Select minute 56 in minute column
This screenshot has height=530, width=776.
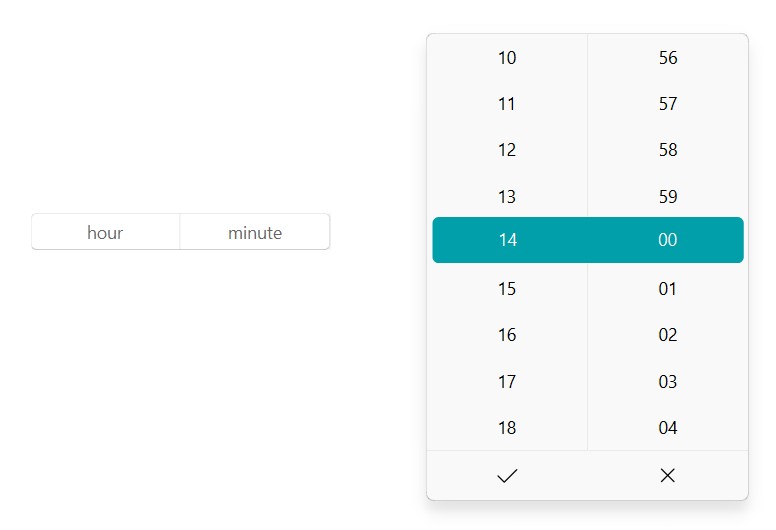coord(668,58)
